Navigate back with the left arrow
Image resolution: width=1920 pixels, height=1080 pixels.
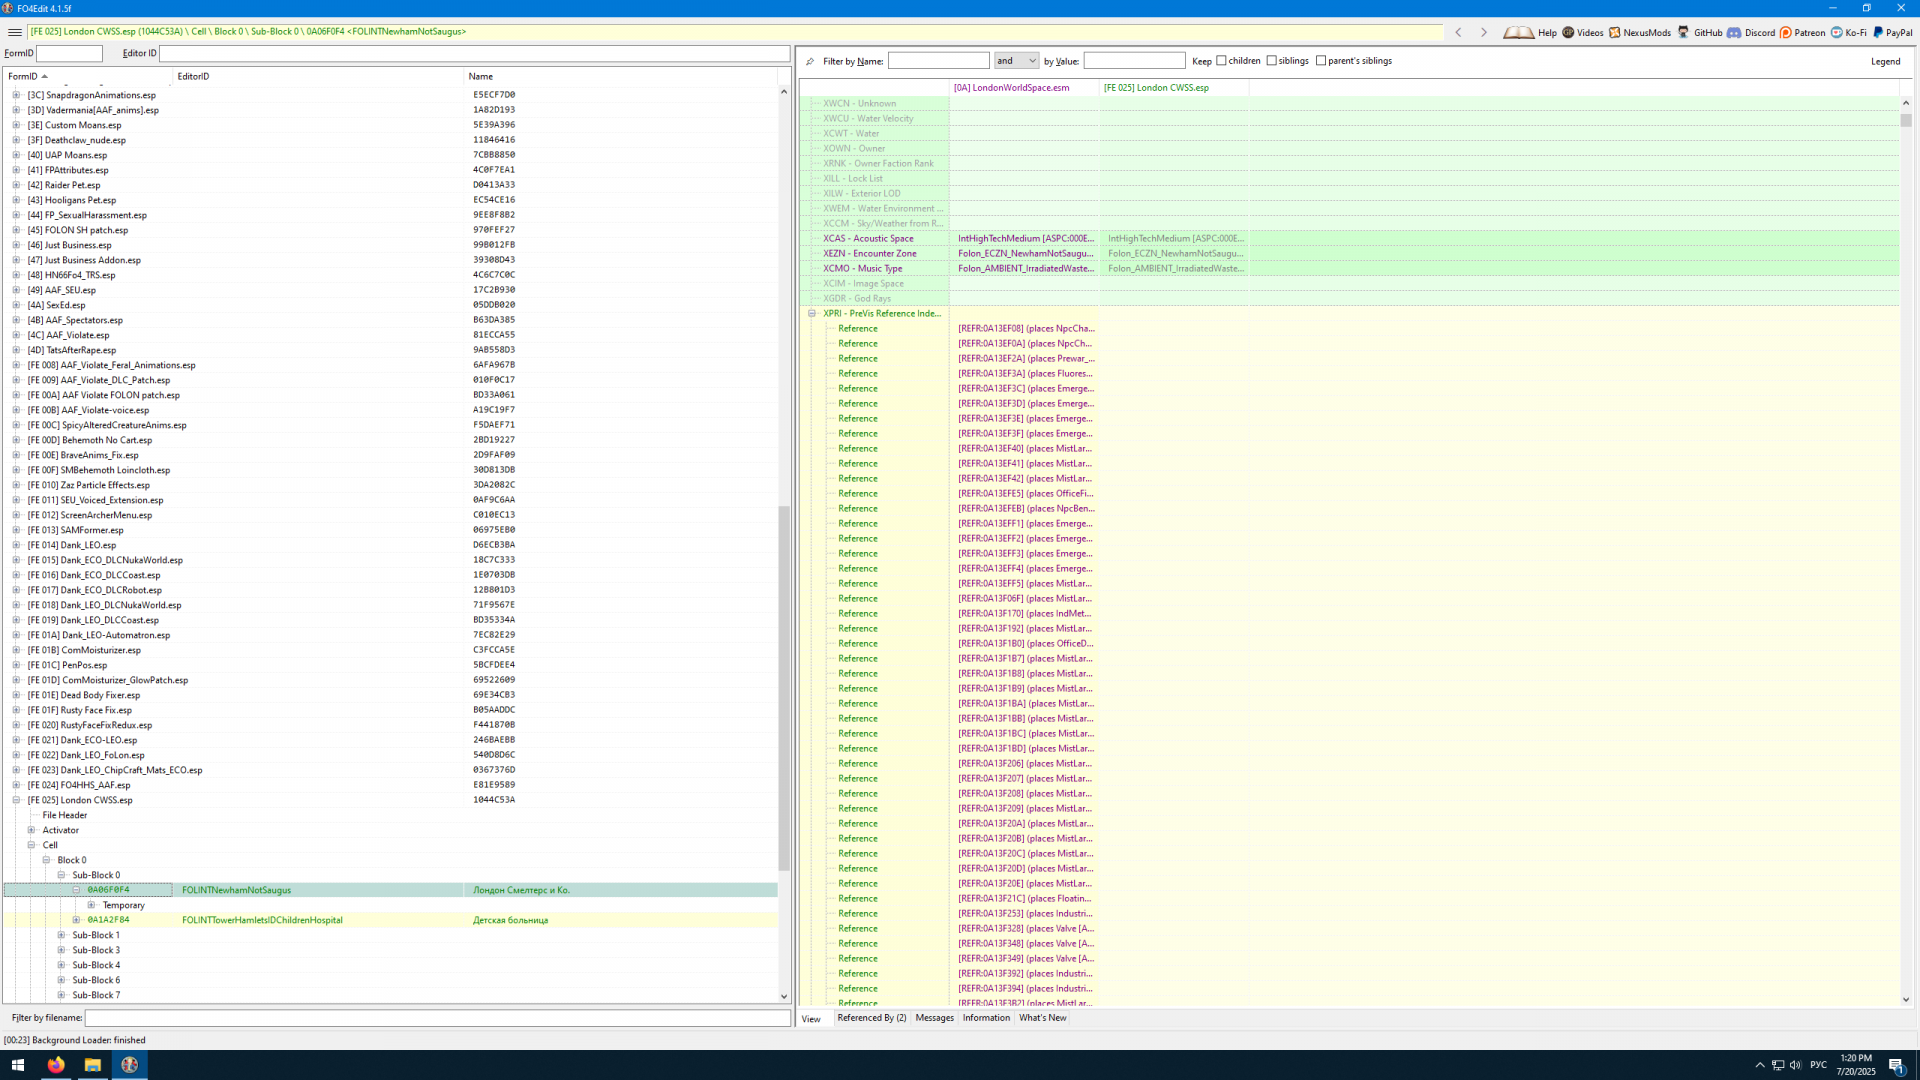click(x=1458, y=32)
